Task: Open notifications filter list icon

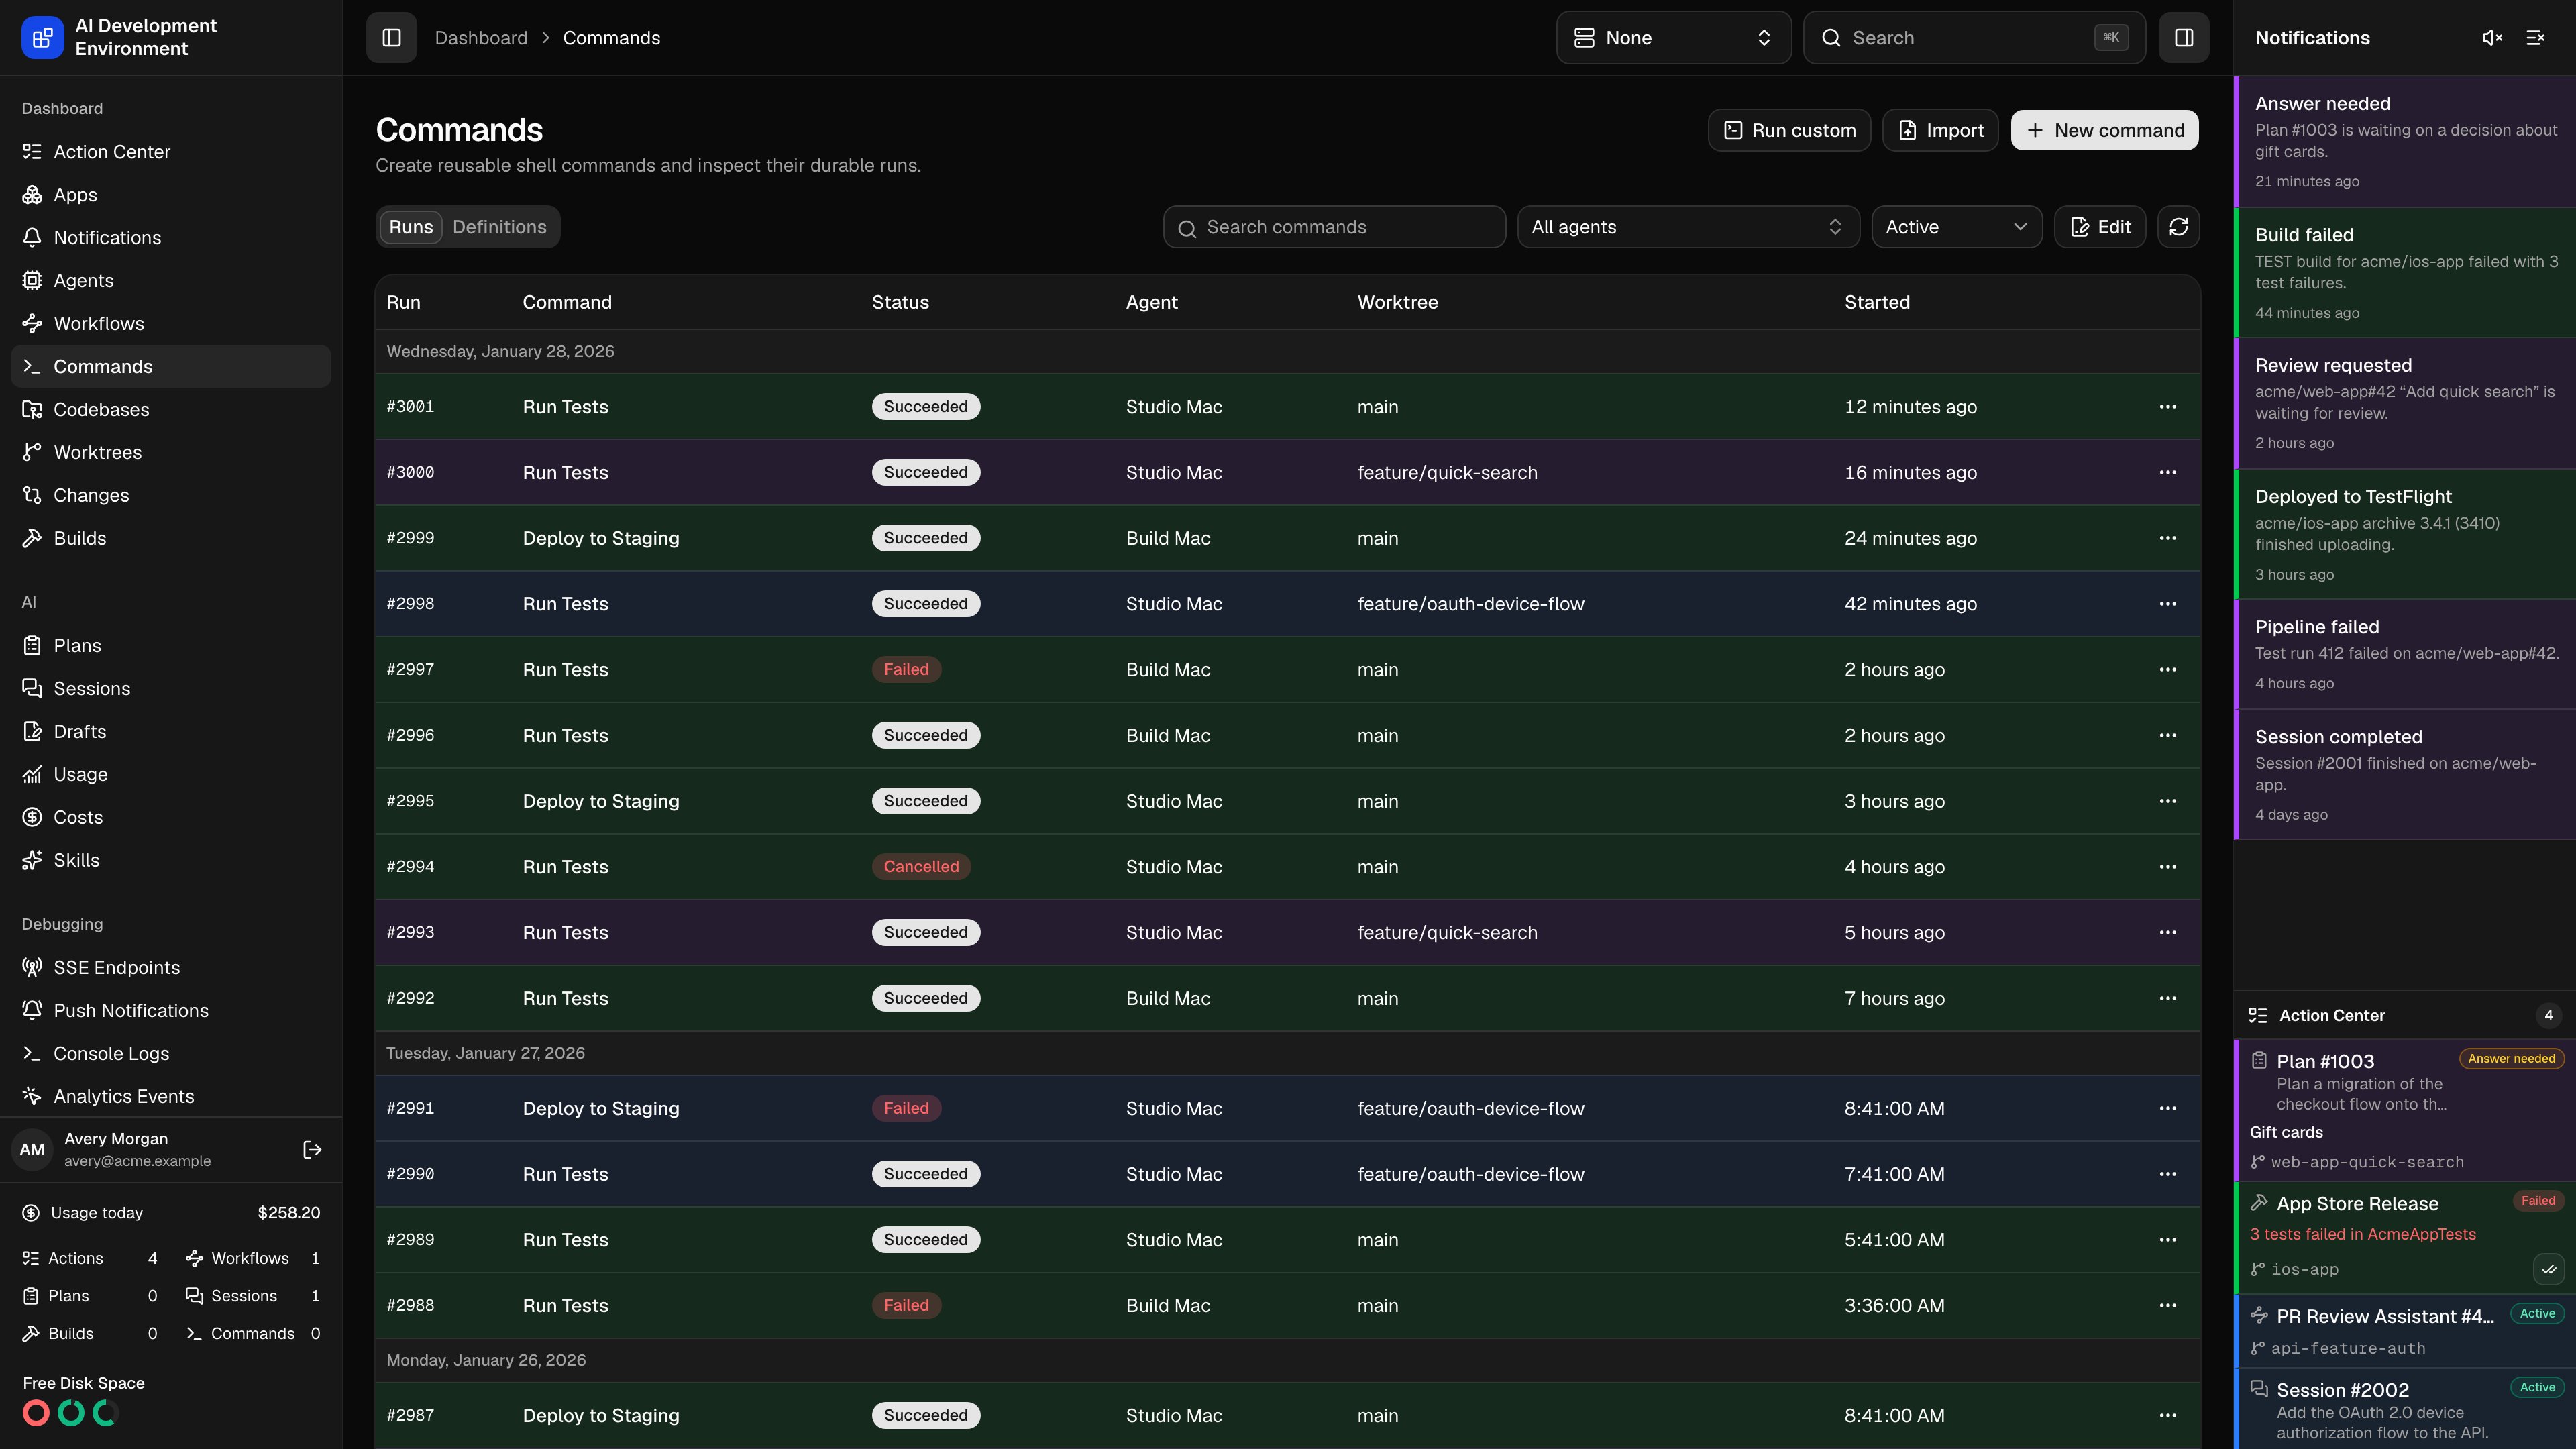Action: click(2535, 38)
